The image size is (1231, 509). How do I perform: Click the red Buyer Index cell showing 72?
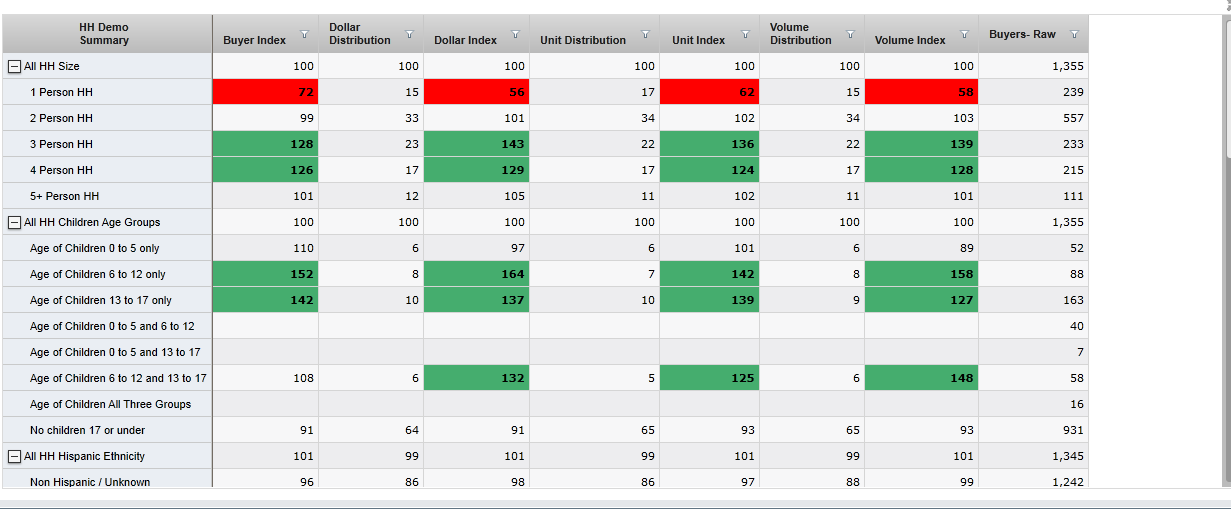pyautogui.click(x=265, y=92)
